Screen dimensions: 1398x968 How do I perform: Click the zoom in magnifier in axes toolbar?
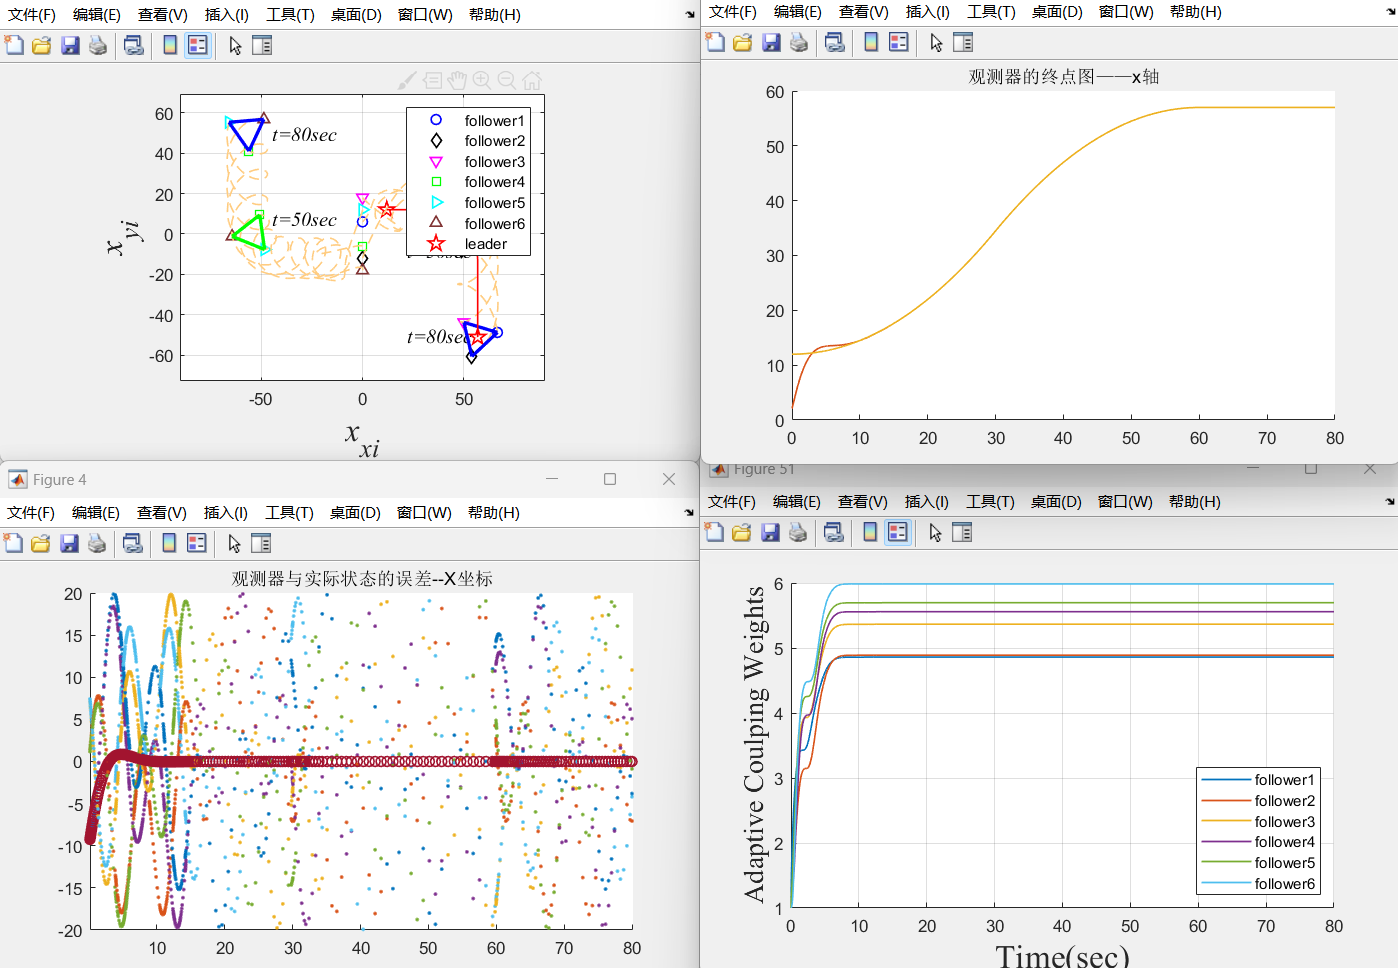tap(482, 80)
